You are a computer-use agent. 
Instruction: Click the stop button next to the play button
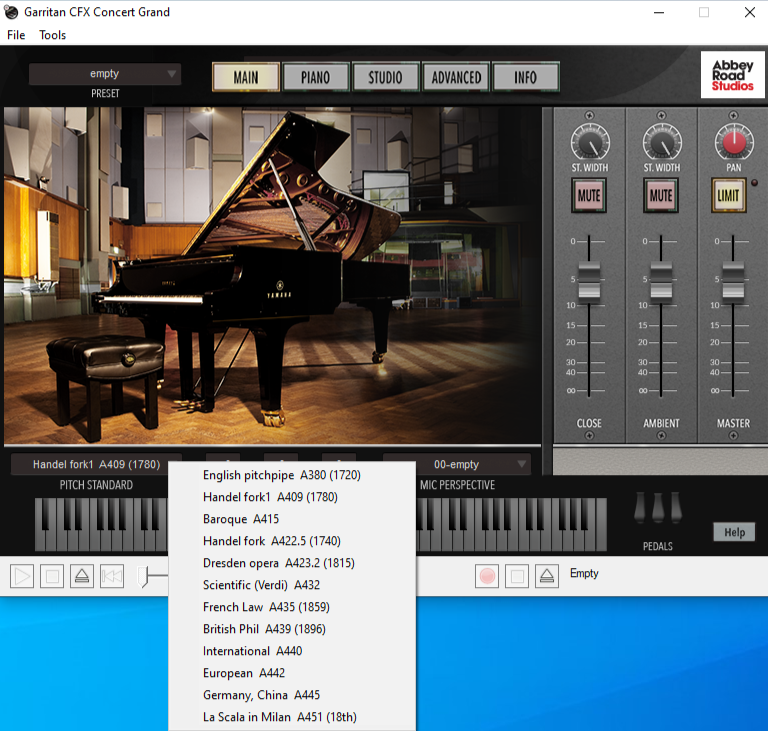tap(52, 576)
